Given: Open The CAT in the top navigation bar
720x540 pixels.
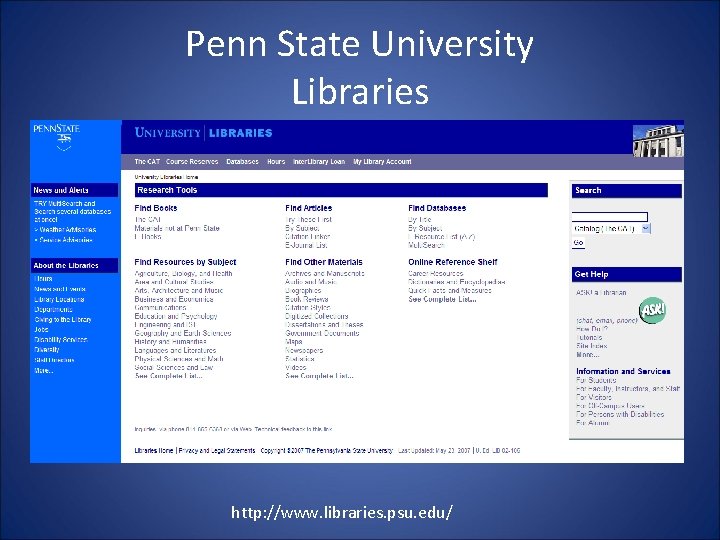Looking at the screenshot, I should coord(147,162).
